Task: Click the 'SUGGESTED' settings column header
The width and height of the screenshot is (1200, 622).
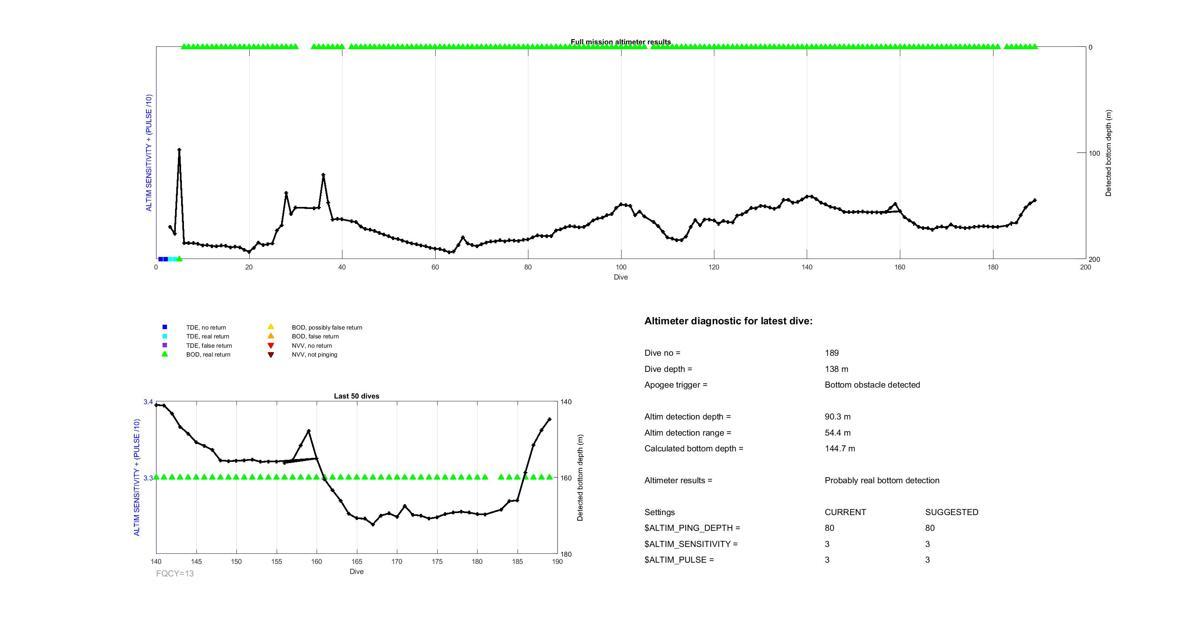Action: click(952, 512)
